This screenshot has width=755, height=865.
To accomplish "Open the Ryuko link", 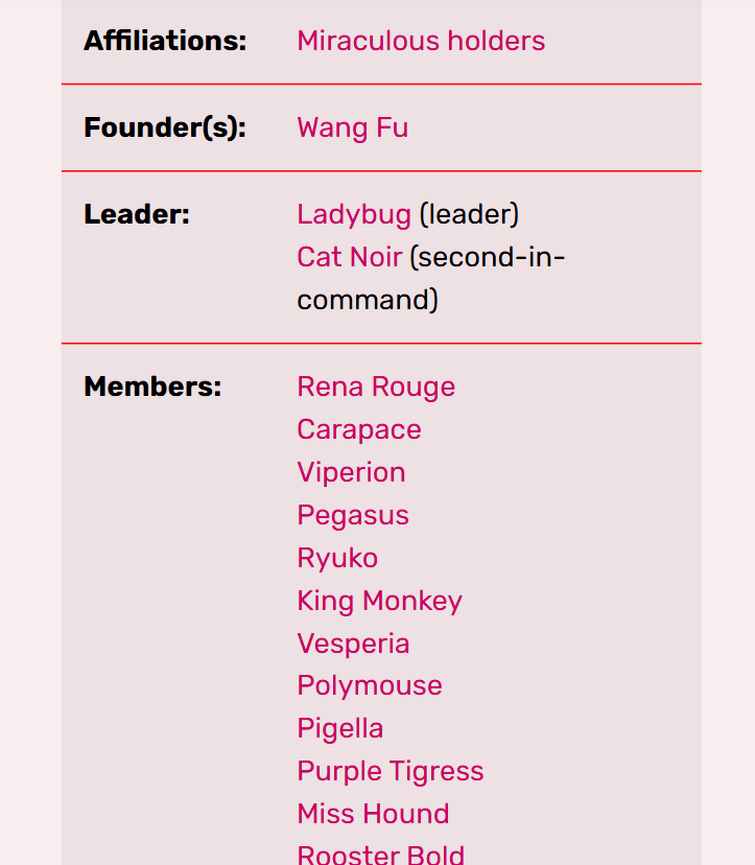I will (338, 558).
